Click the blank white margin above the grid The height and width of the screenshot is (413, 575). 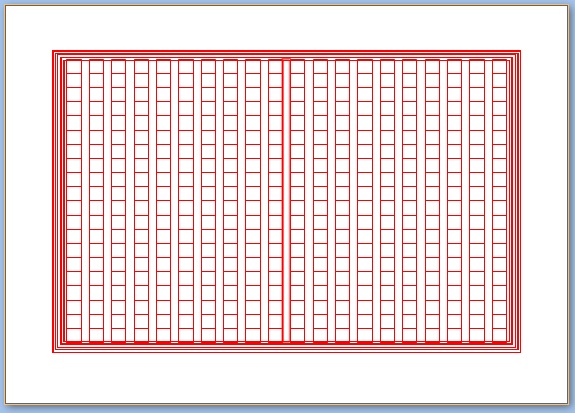pos(286,28)
